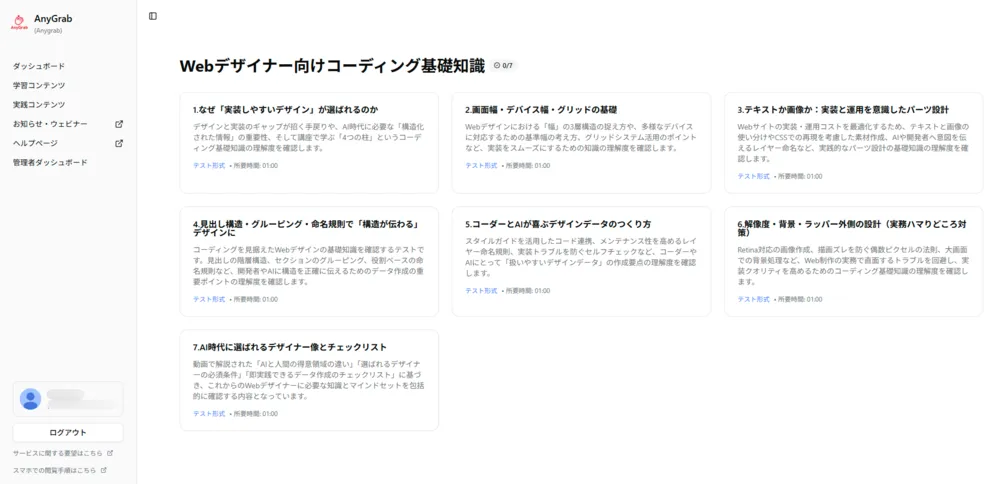Open card 4.見出し構造・グルーピング・命名規則
The height and width of the screenshot is (484, 1000).
(309, 261)
